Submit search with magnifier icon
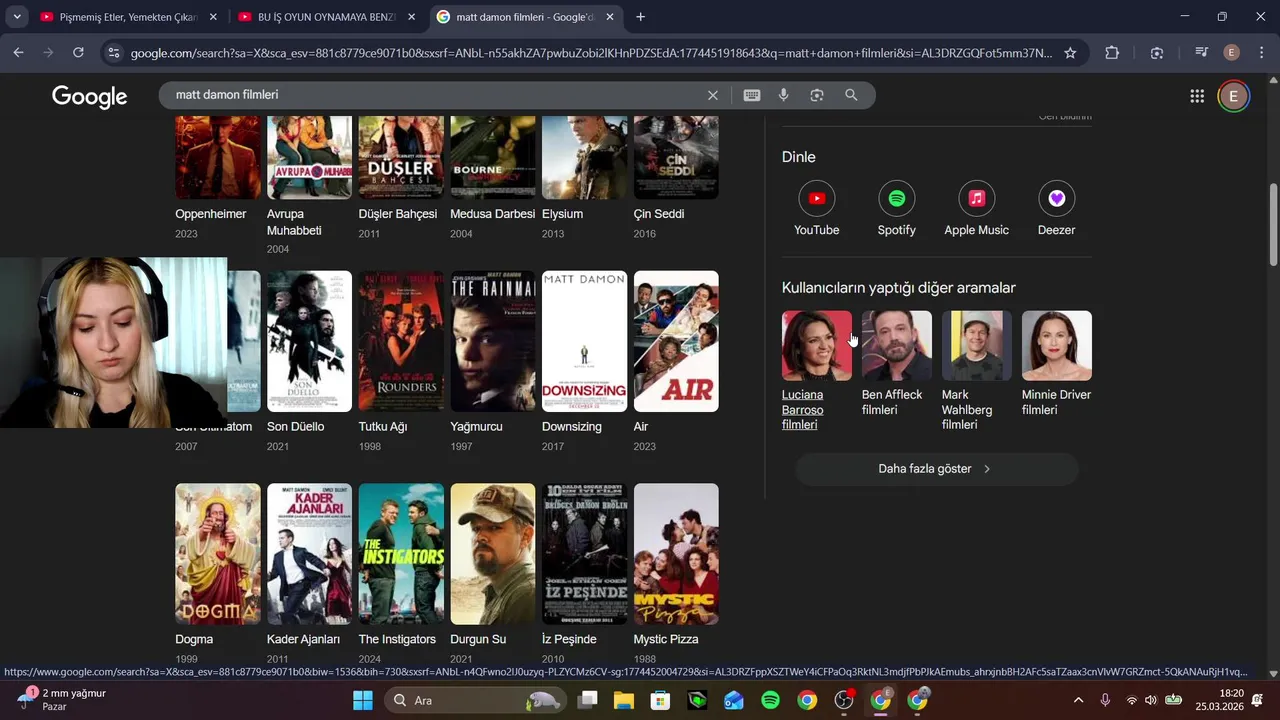Screen dimensions: 1280x720 851,95
